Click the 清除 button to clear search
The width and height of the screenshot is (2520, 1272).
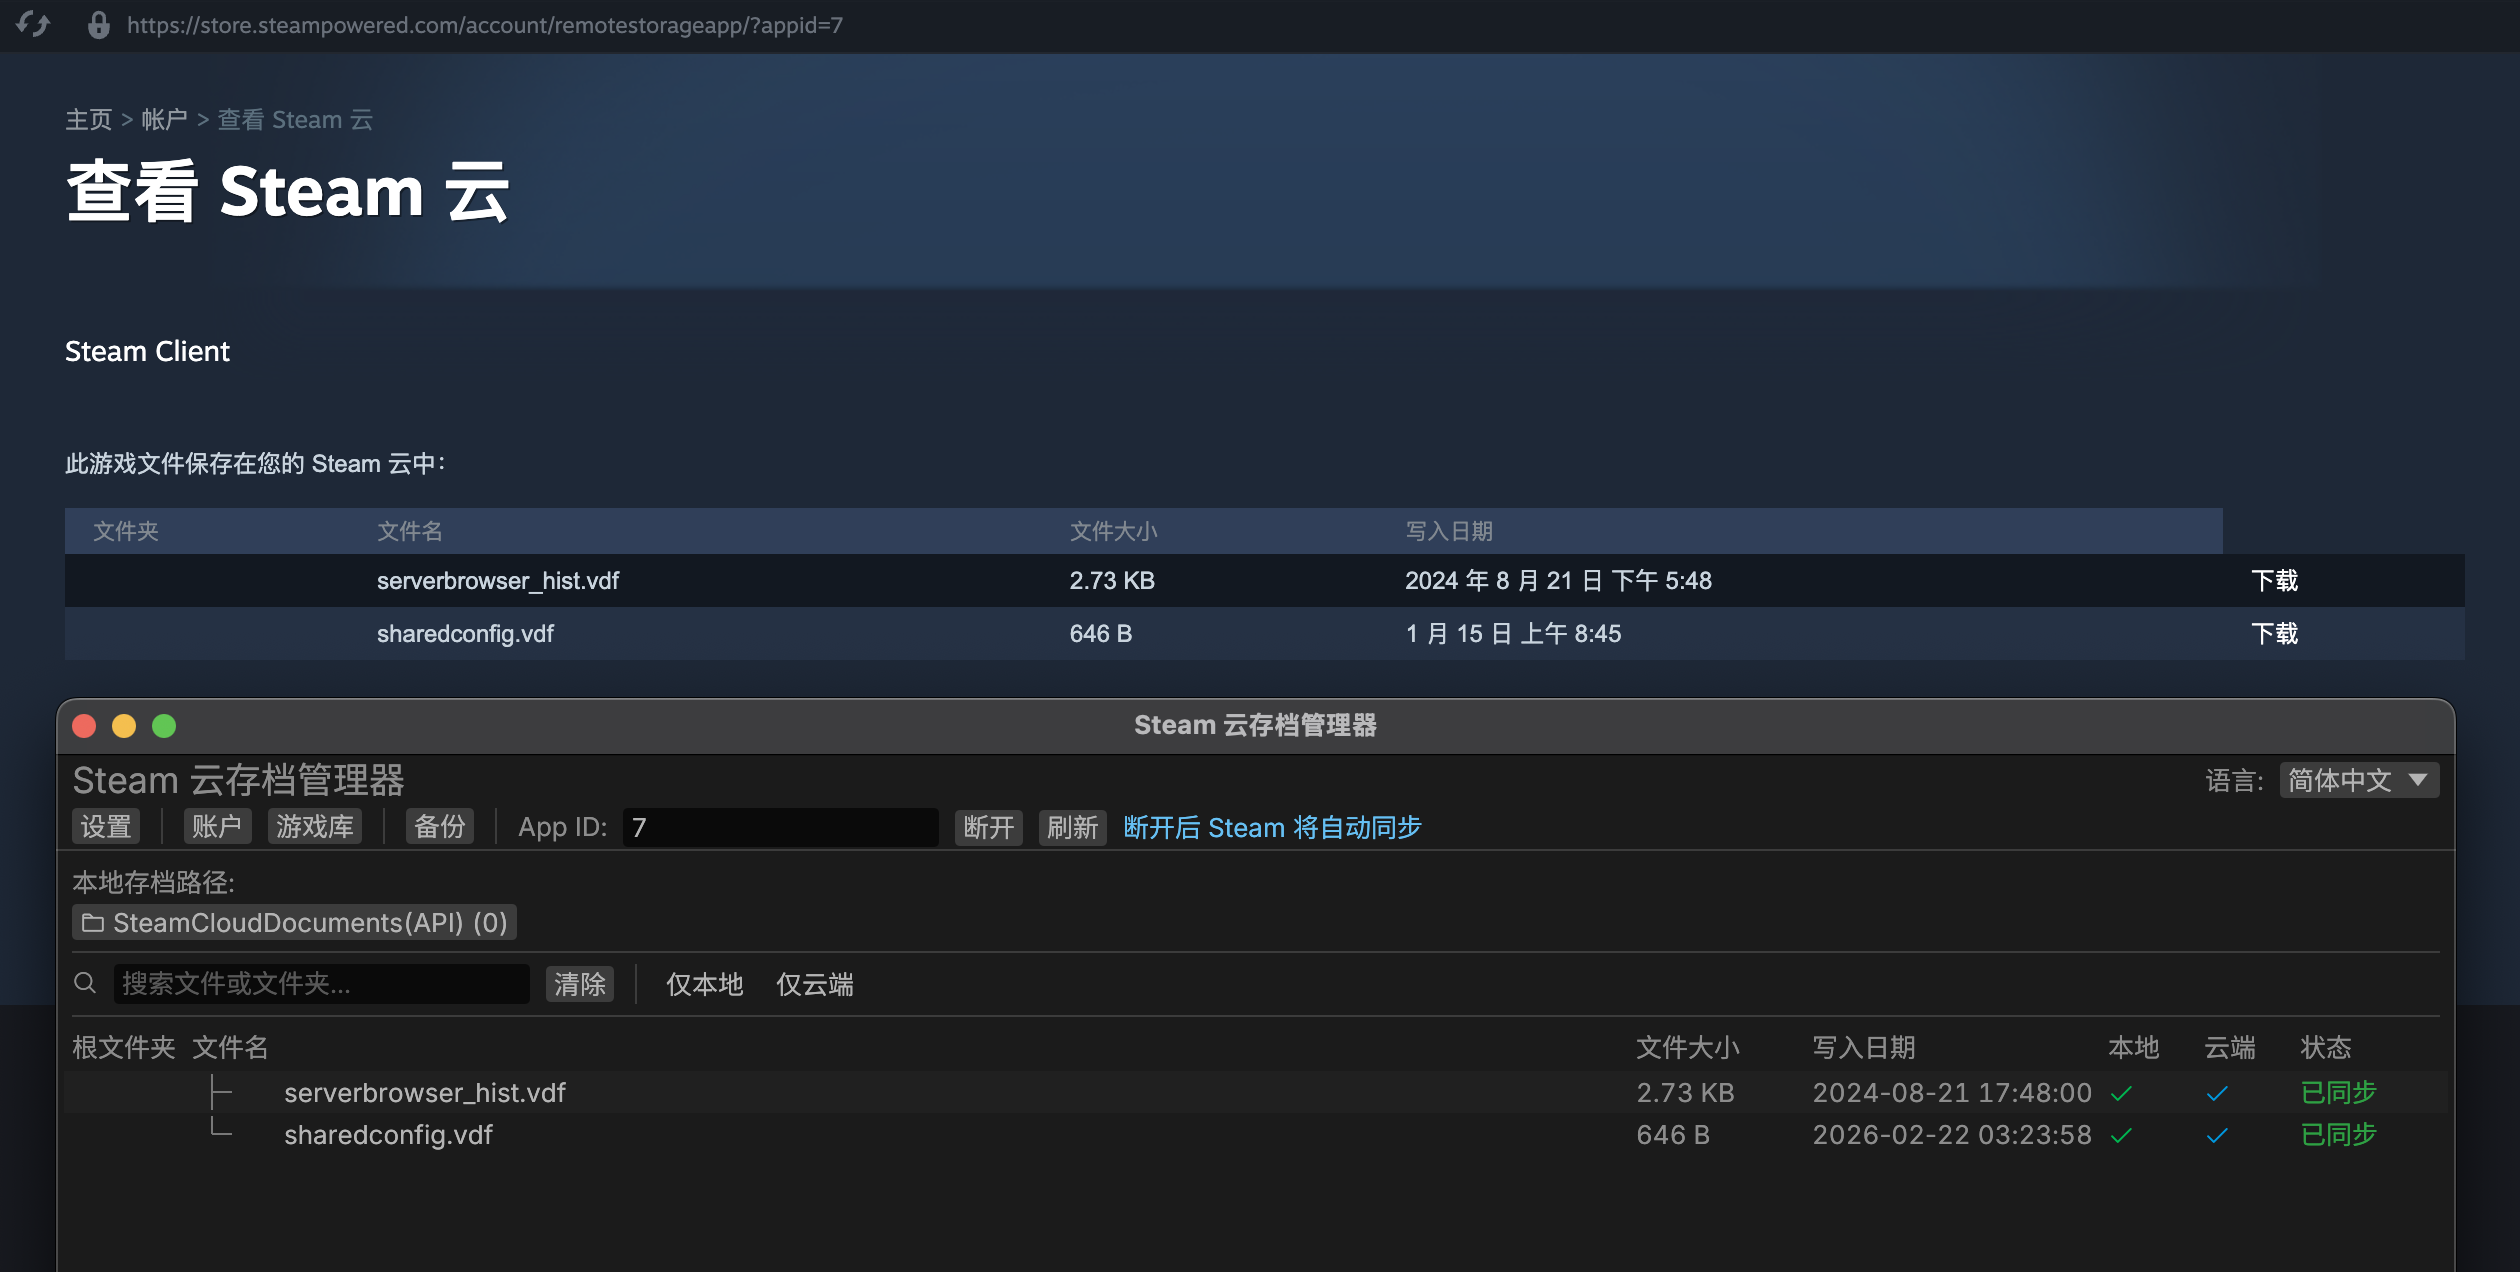pos(579,984)
